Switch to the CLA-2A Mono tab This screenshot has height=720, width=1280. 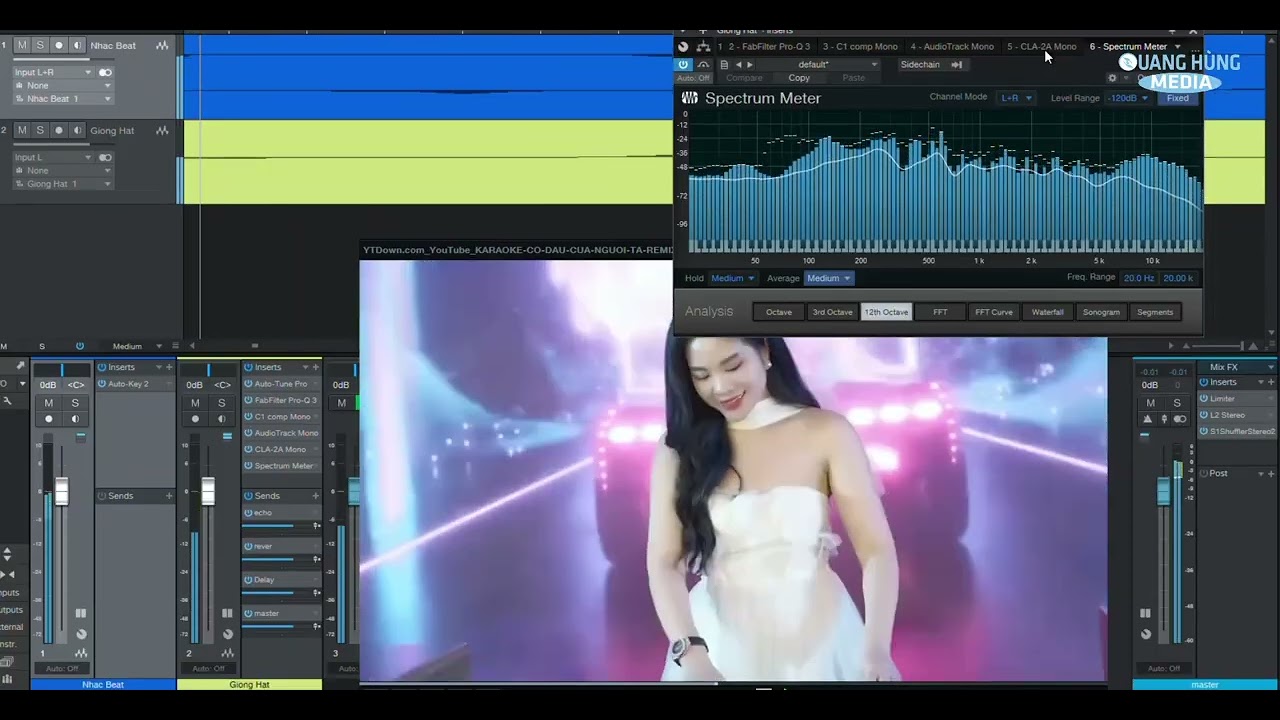click(1042, 47)
